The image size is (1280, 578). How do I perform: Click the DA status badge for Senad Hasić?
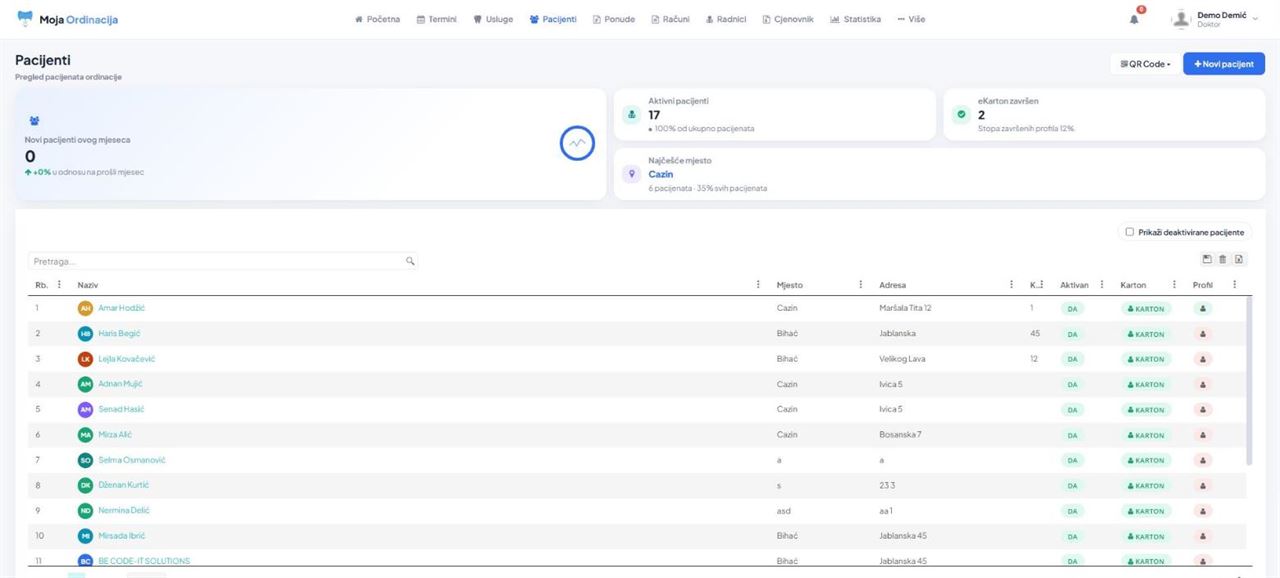point(1072,410)
